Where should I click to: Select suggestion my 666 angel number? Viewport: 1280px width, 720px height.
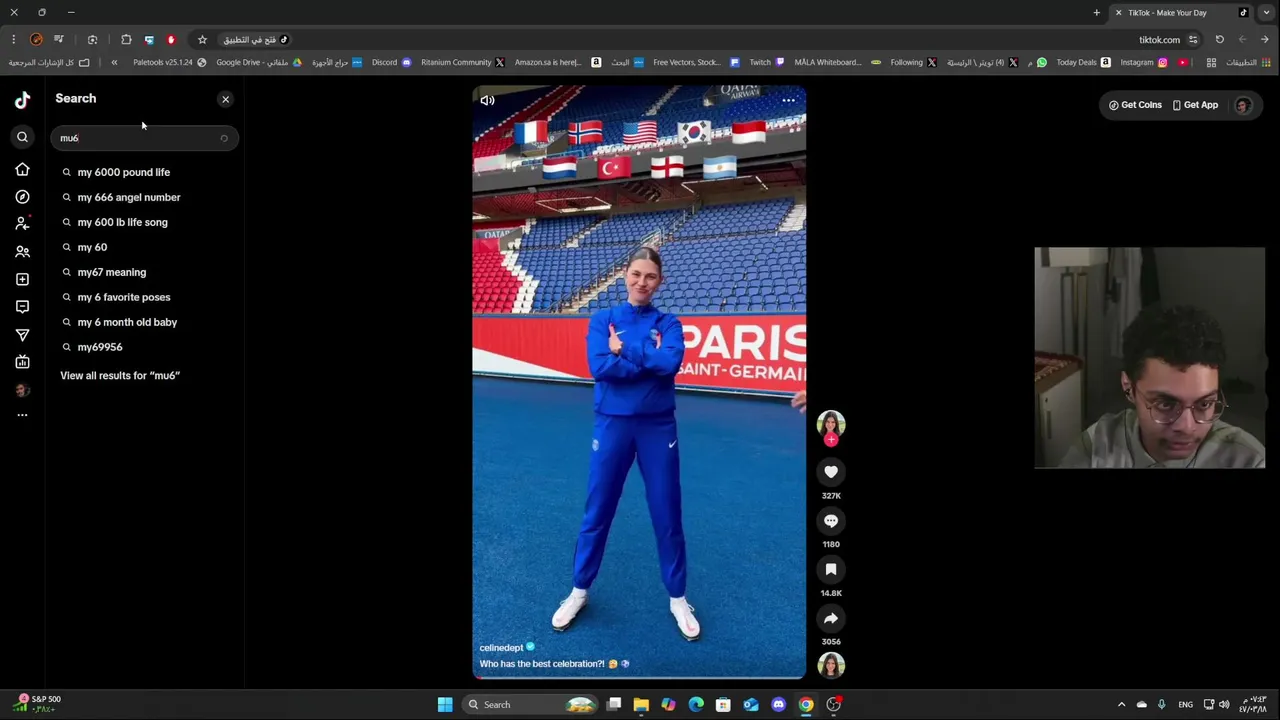click(x=129, y=197)
